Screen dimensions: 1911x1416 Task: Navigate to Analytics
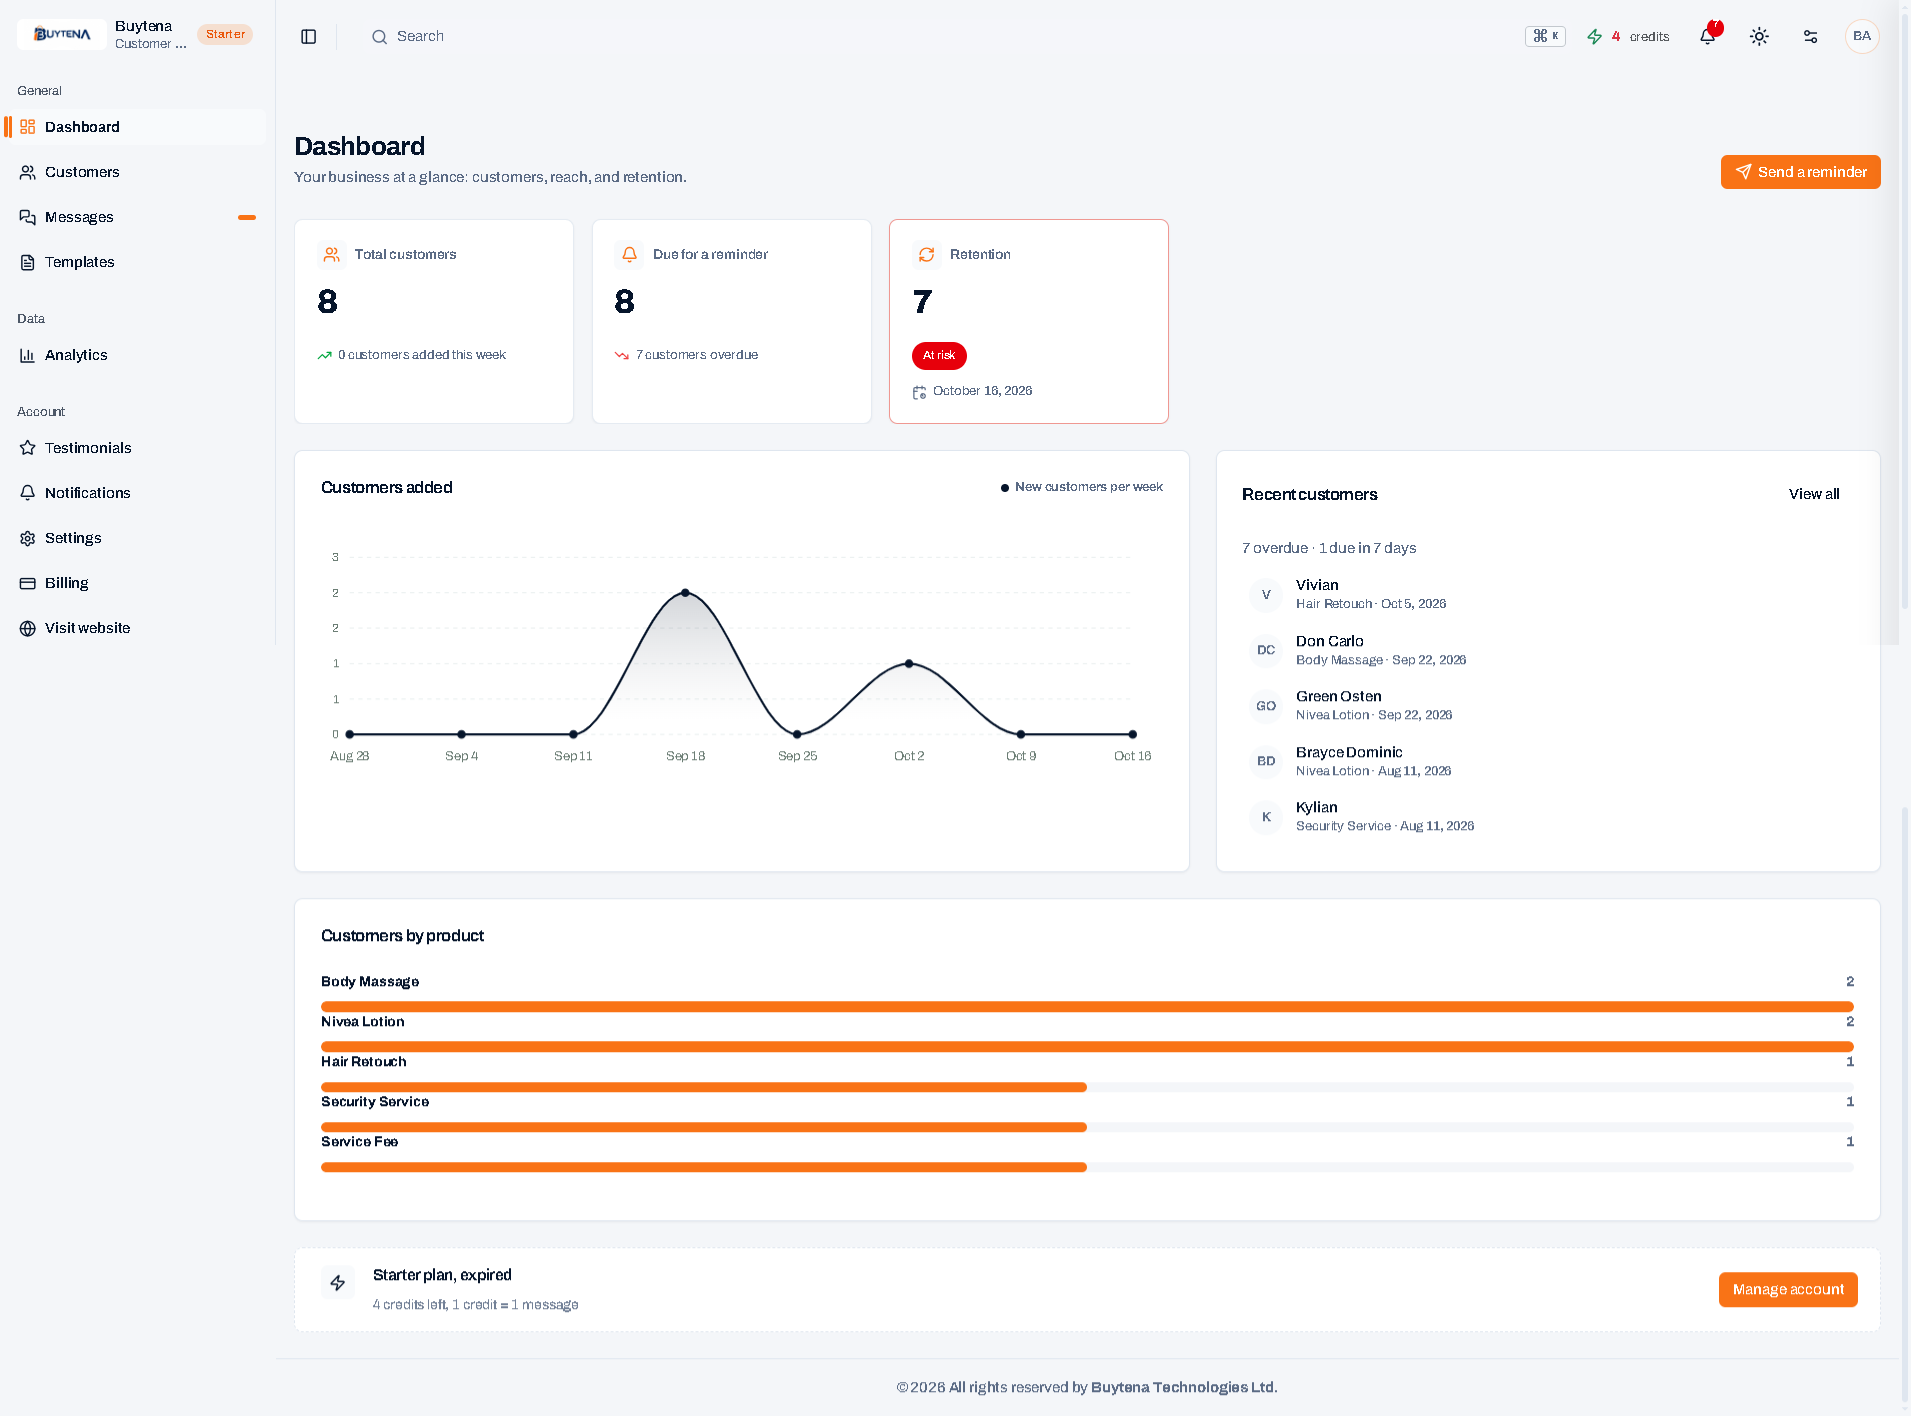click(x=135, y=355)
